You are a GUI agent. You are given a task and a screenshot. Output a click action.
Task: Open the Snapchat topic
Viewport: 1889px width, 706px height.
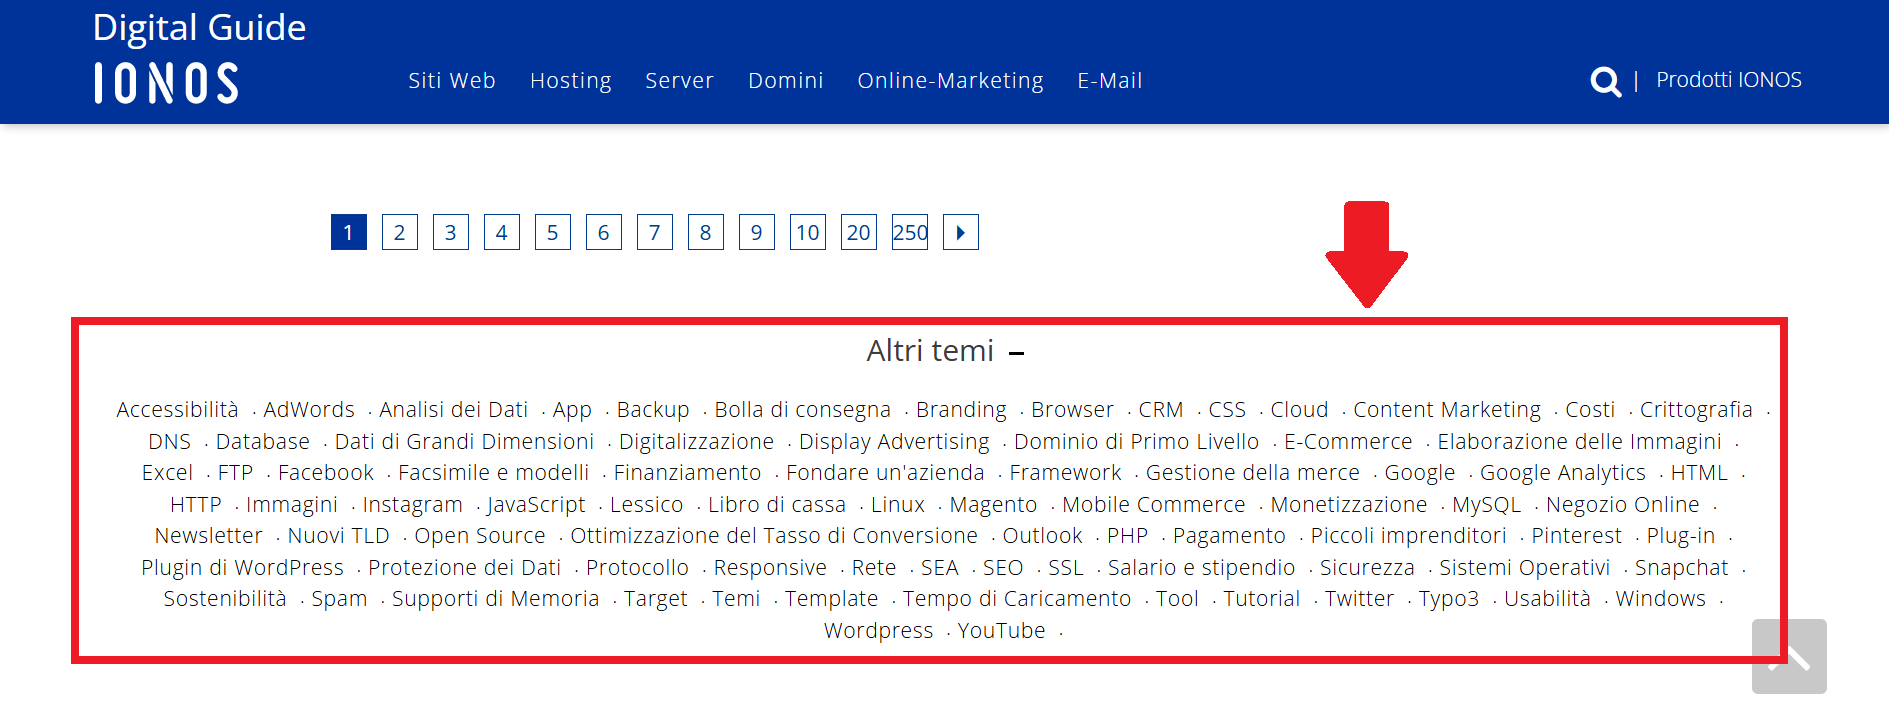[1682, 567]
